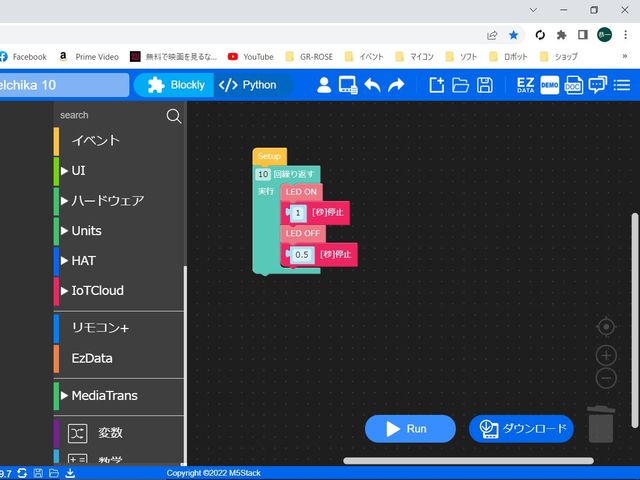
Task: Zoom out the workspace
Action: [x=606, y=378]
